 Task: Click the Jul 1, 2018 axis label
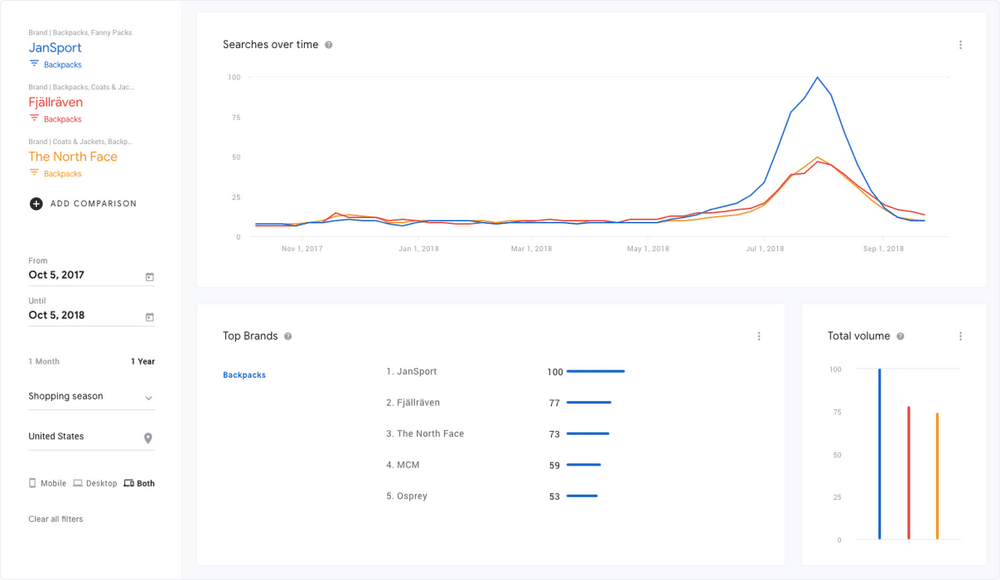[x=765, y=249]
